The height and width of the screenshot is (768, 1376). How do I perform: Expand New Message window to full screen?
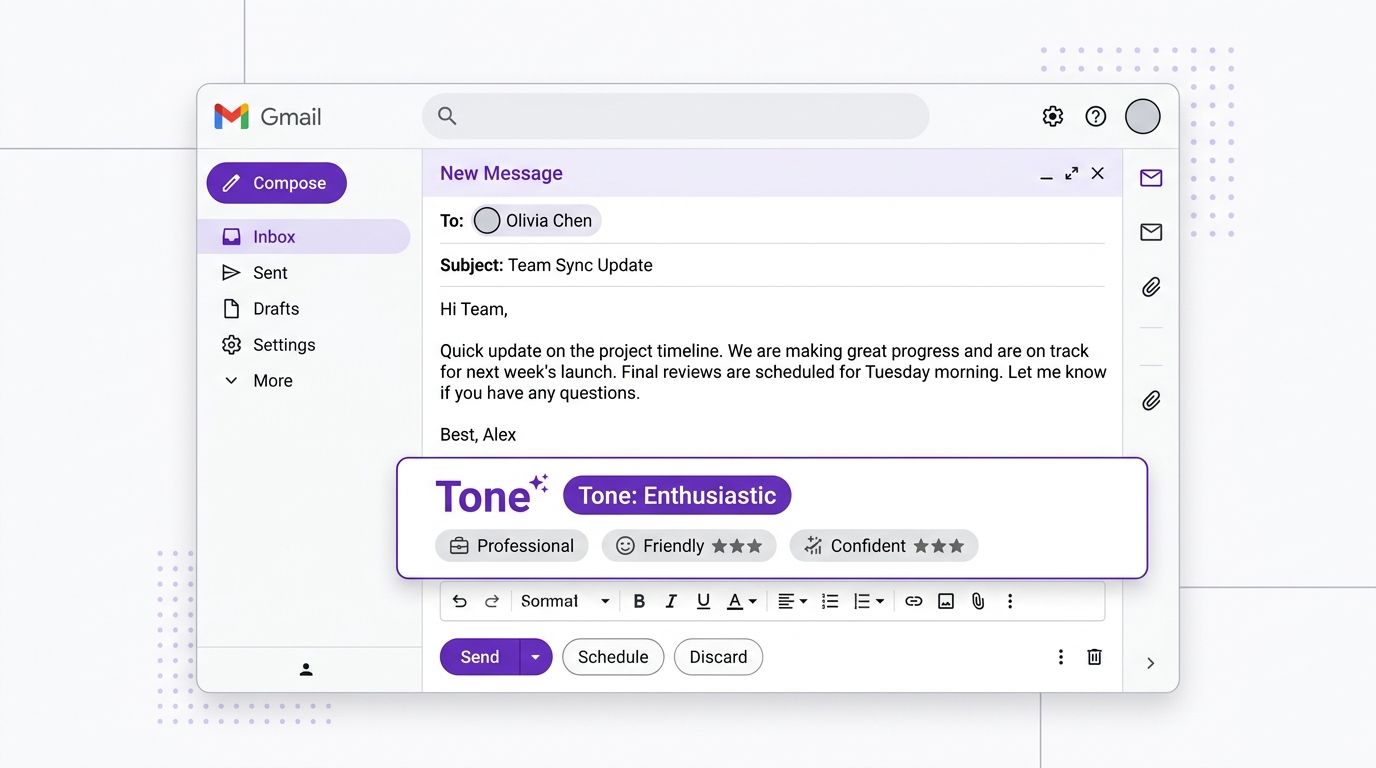click(x=1071, y=173)
